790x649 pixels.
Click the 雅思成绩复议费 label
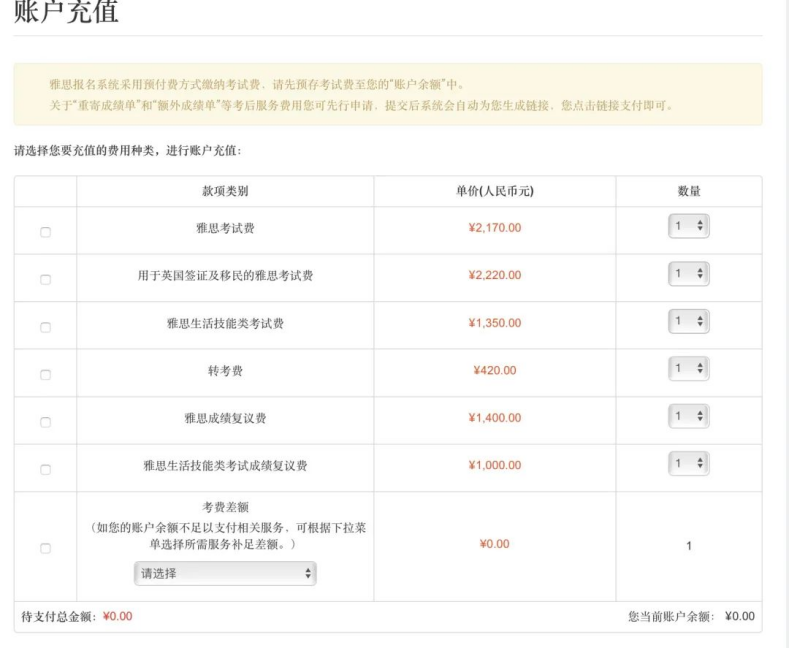pos(225,418)
